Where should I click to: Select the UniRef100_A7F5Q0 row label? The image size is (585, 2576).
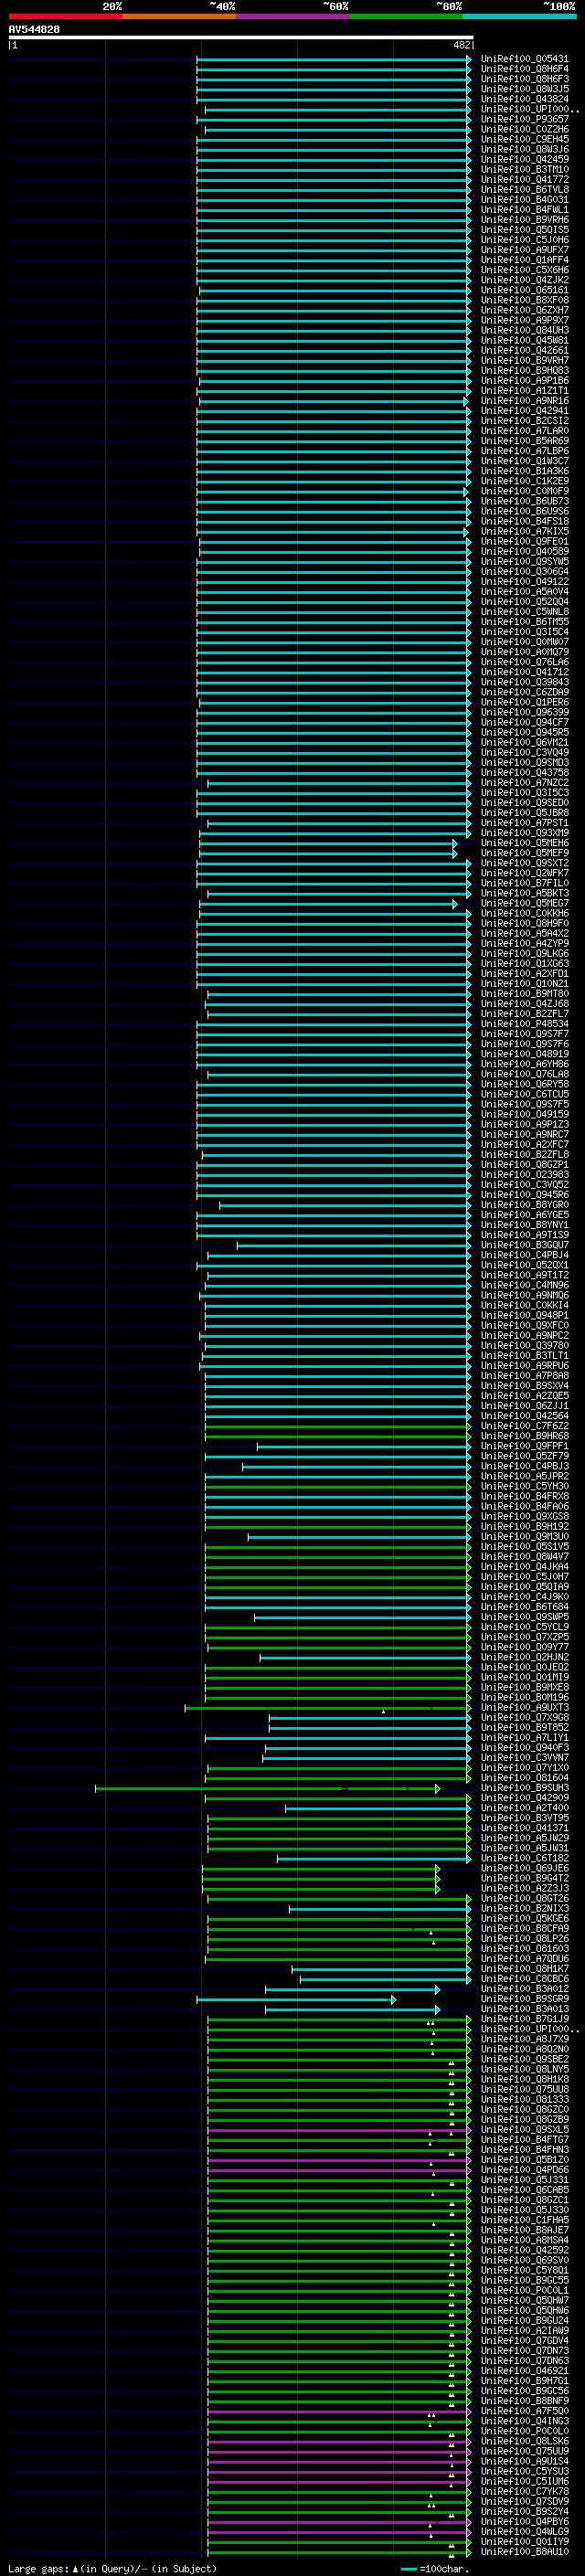click(524, 2410)
